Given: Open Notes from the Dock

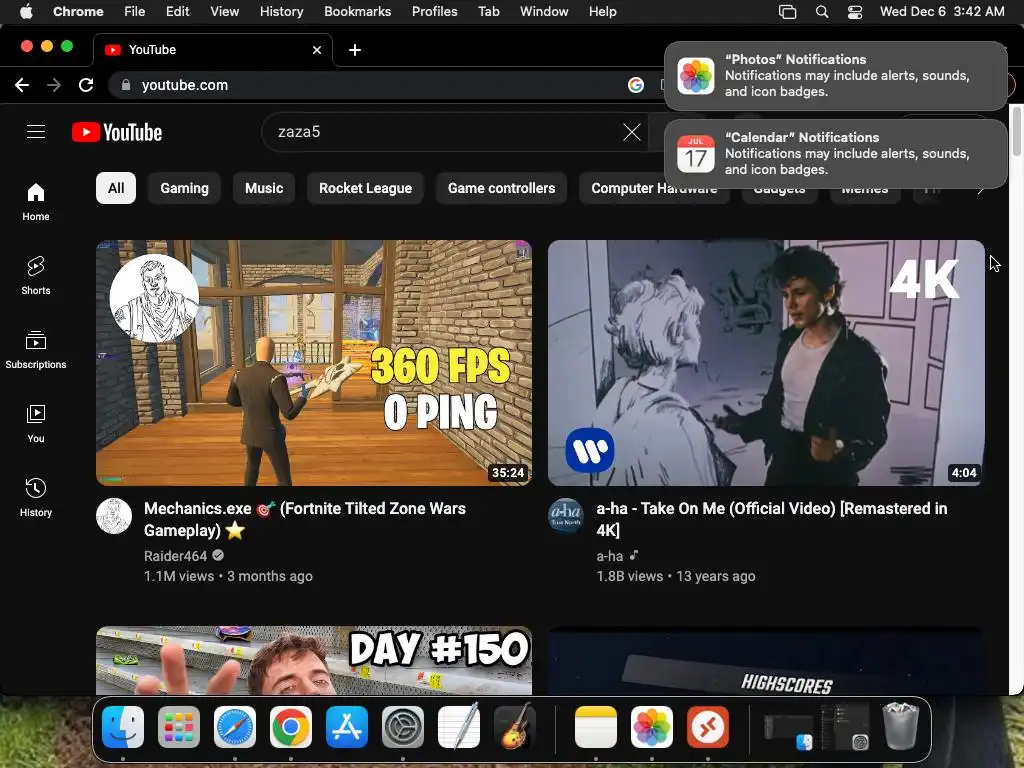Looking at the screenshot, I should (596, 727).
